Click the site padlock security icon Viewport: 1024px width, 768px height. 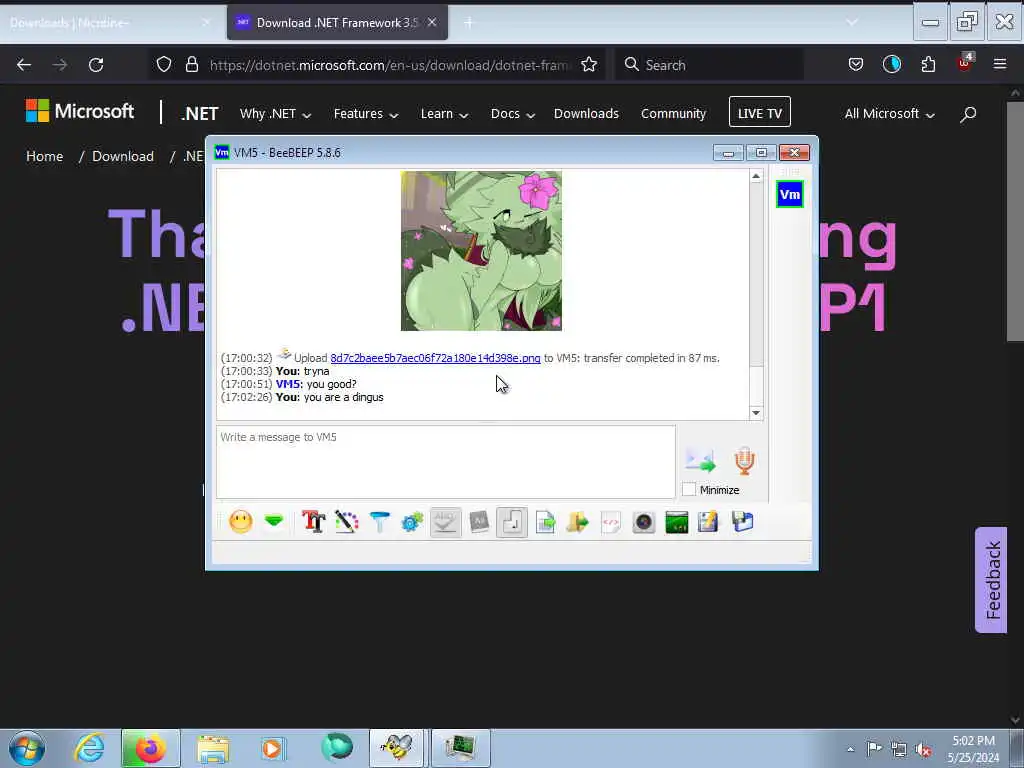click(191, 64)
